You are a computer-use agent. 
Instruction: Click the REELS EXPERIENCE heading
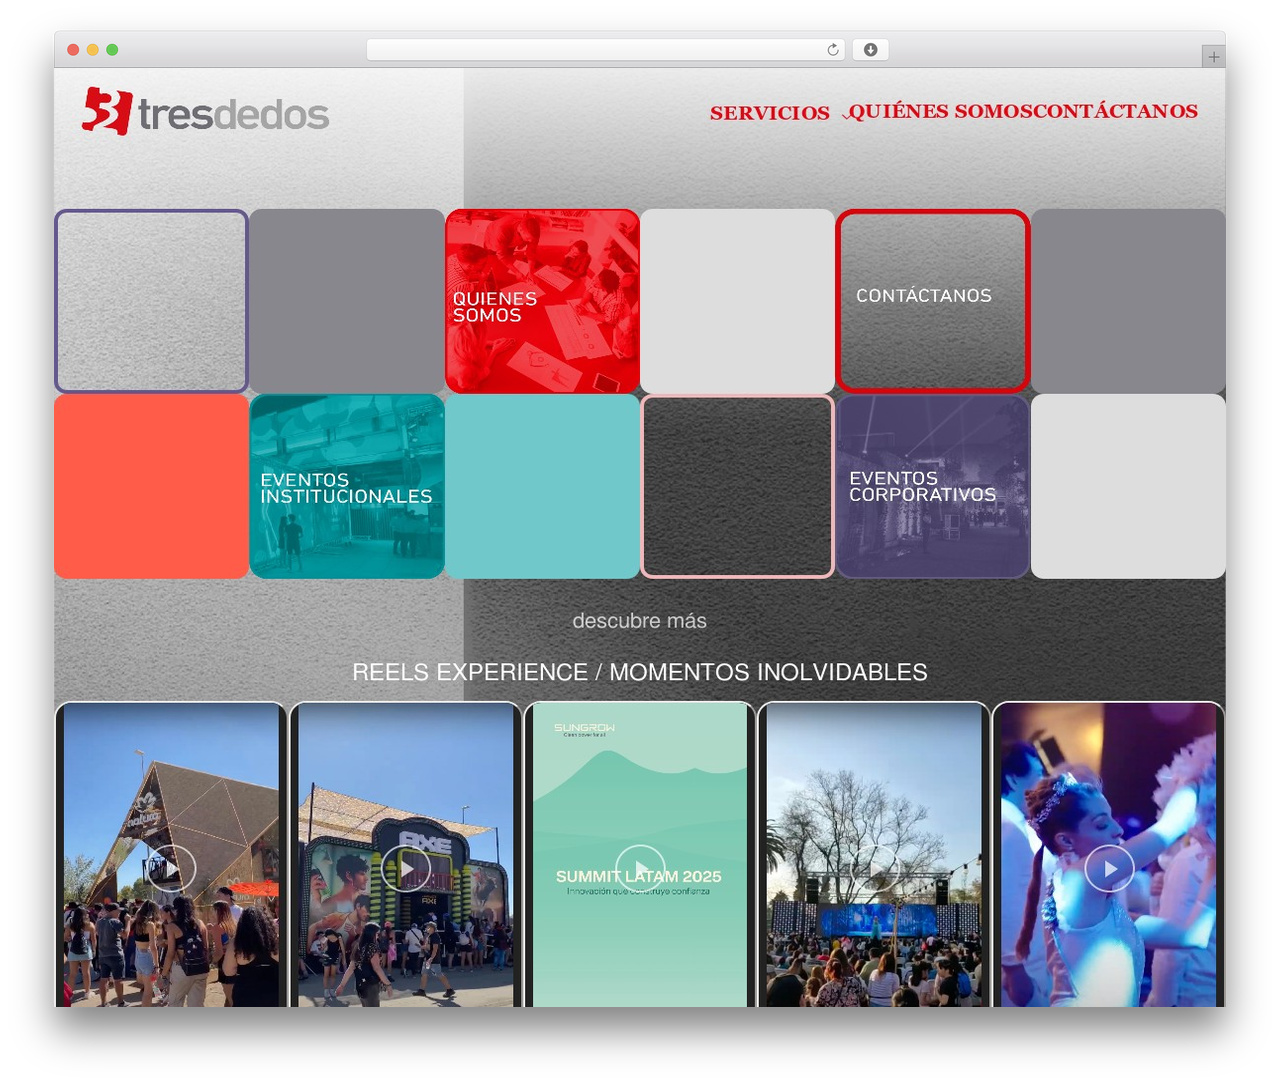click(639, 672)
